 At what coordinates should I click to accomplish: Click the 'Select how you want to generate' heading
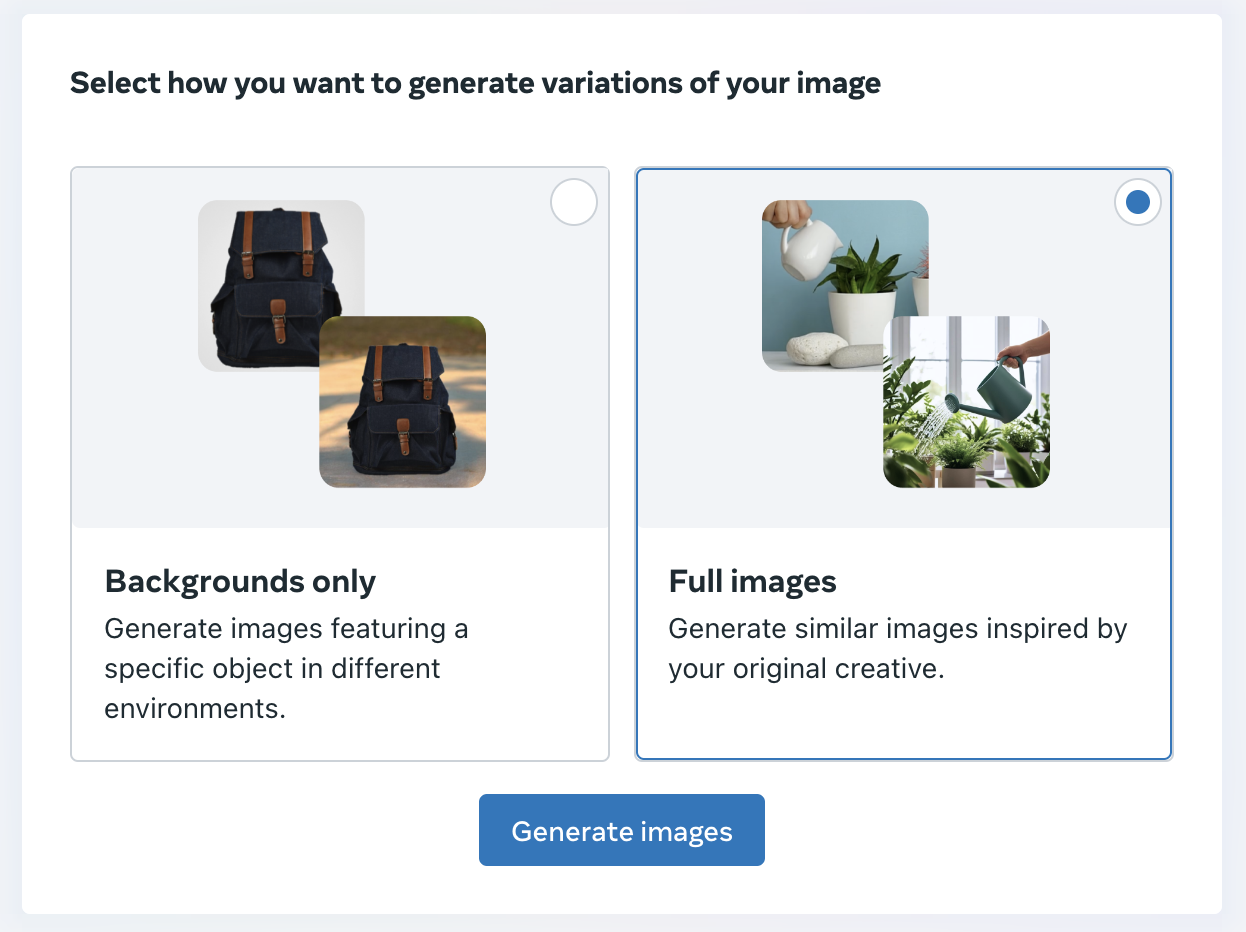coord(475,82)
